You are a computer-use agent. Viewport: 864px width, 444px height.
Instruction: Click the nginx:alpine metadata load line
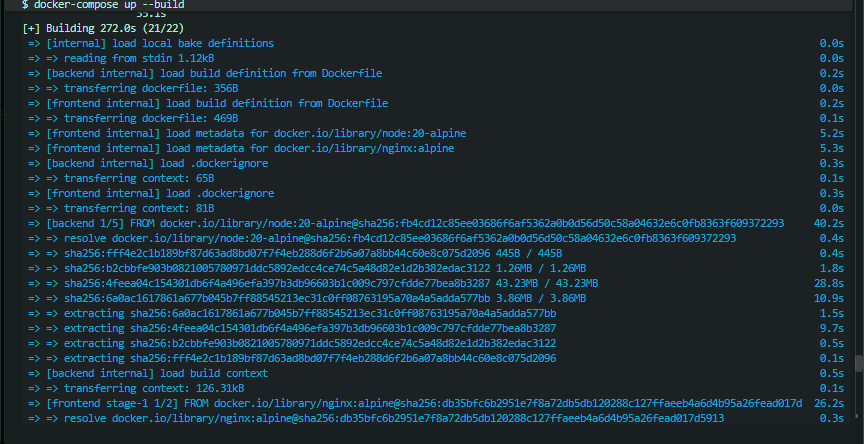tap(241, 148)
